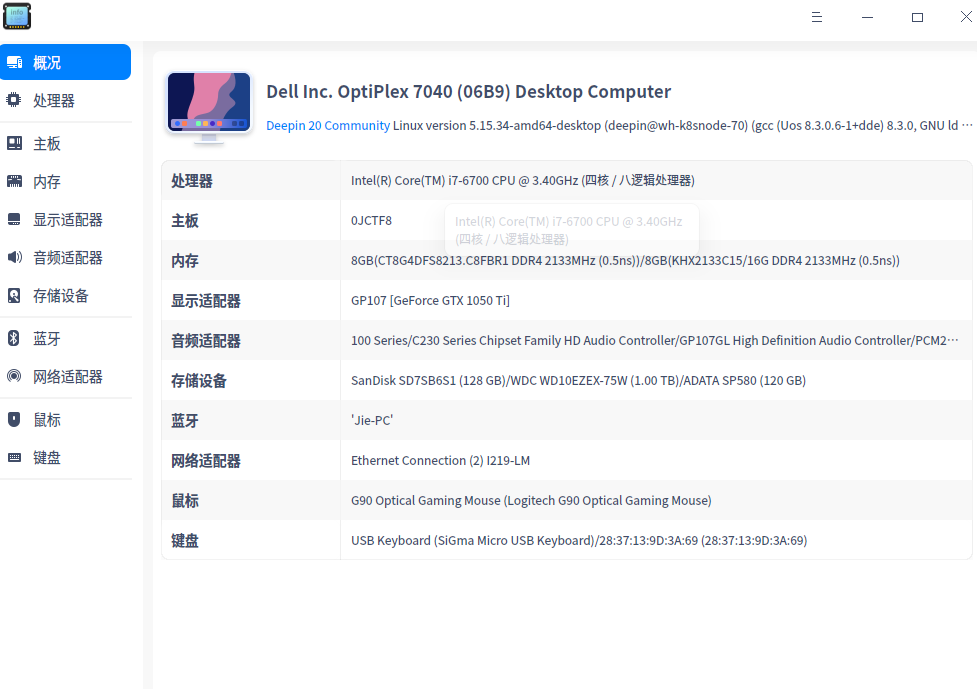Select the 网络适配器 network adapter icon
Image resolution: width=977 pixels, height=689 pixels.
12,376
